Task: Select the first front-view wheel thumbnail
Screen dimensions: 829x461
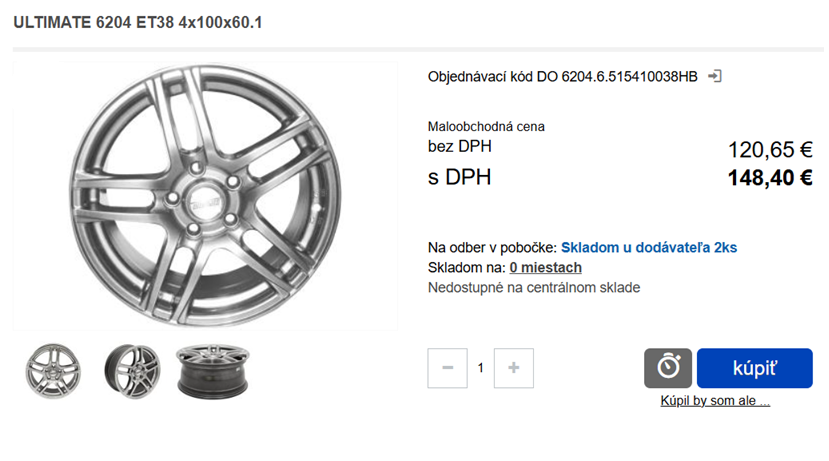Action: (x=50, y=369)
